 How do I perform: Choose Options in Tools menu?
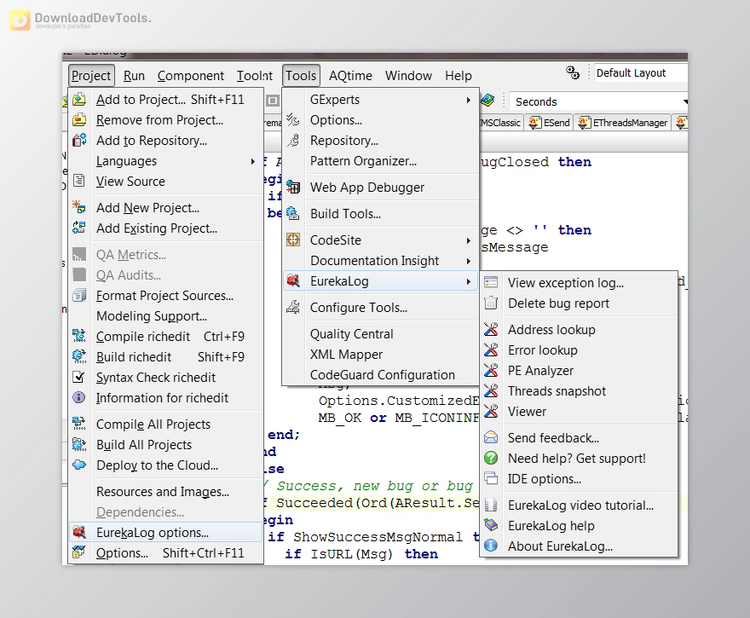(381, 120)
